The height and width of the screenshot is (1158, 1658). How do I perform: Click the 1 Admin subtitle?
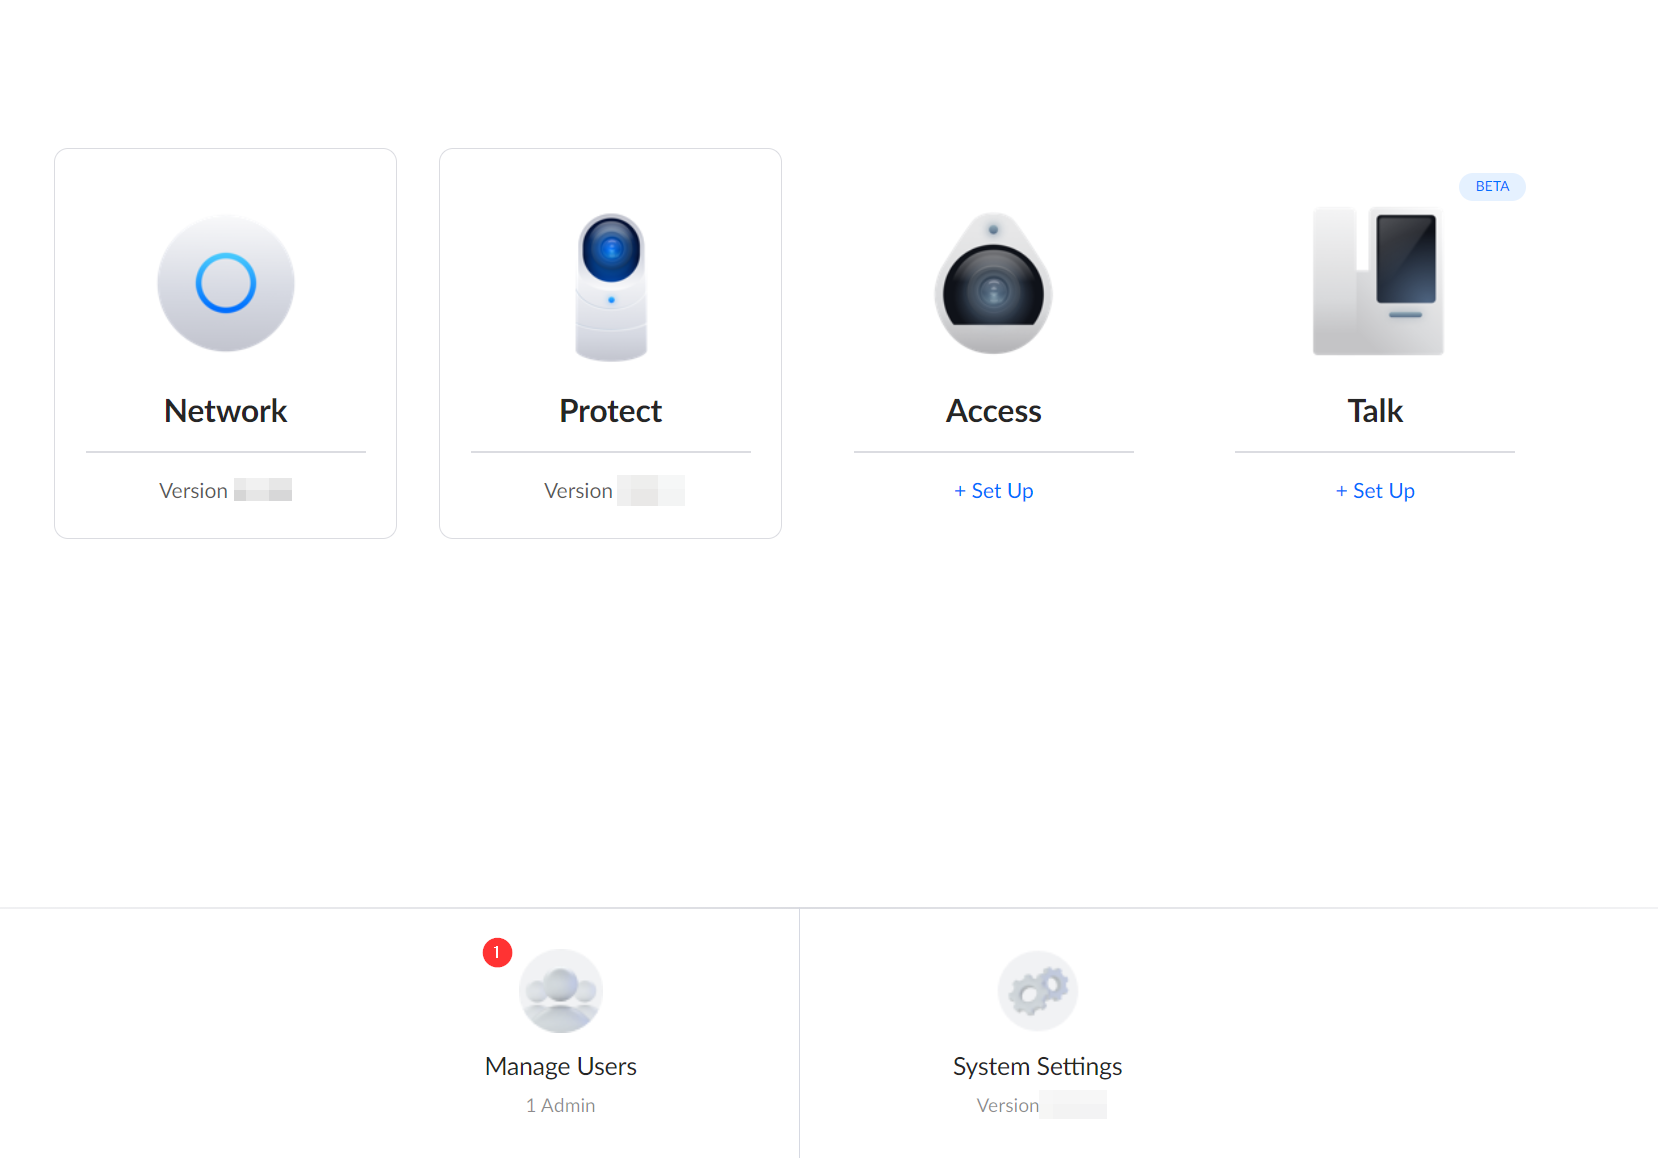point(560,1106)
